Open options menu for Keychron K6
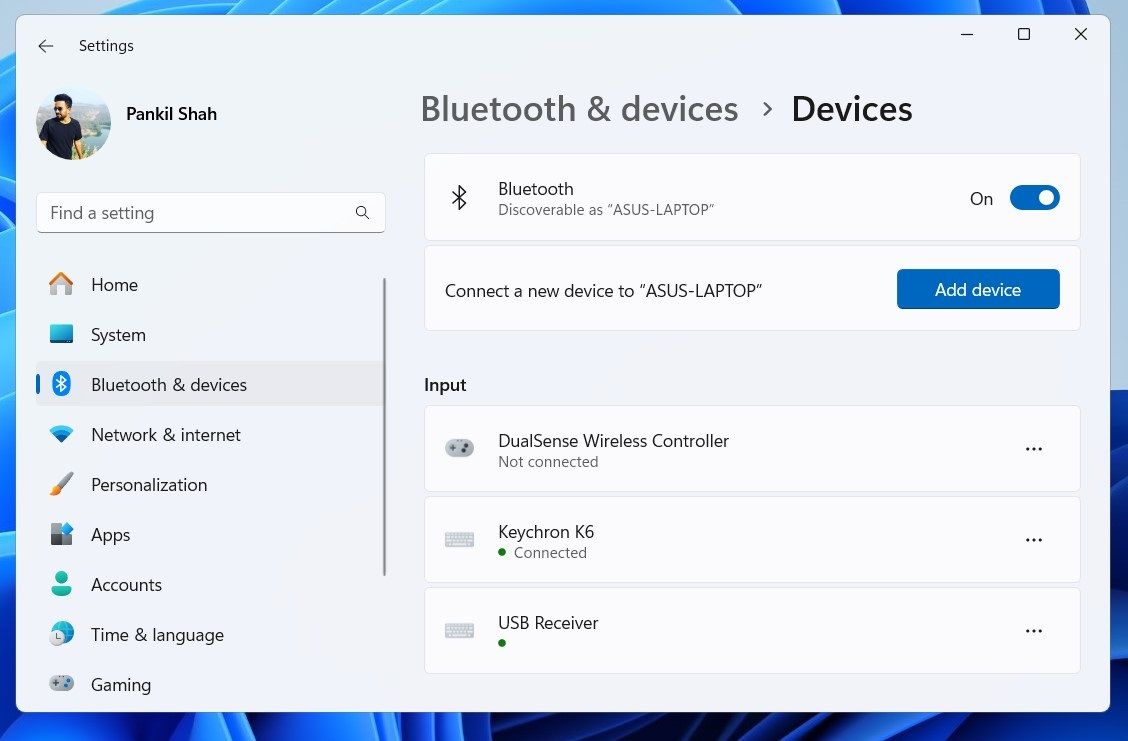This screenshot has height=741, width=1128. [x=1034, y=539]
